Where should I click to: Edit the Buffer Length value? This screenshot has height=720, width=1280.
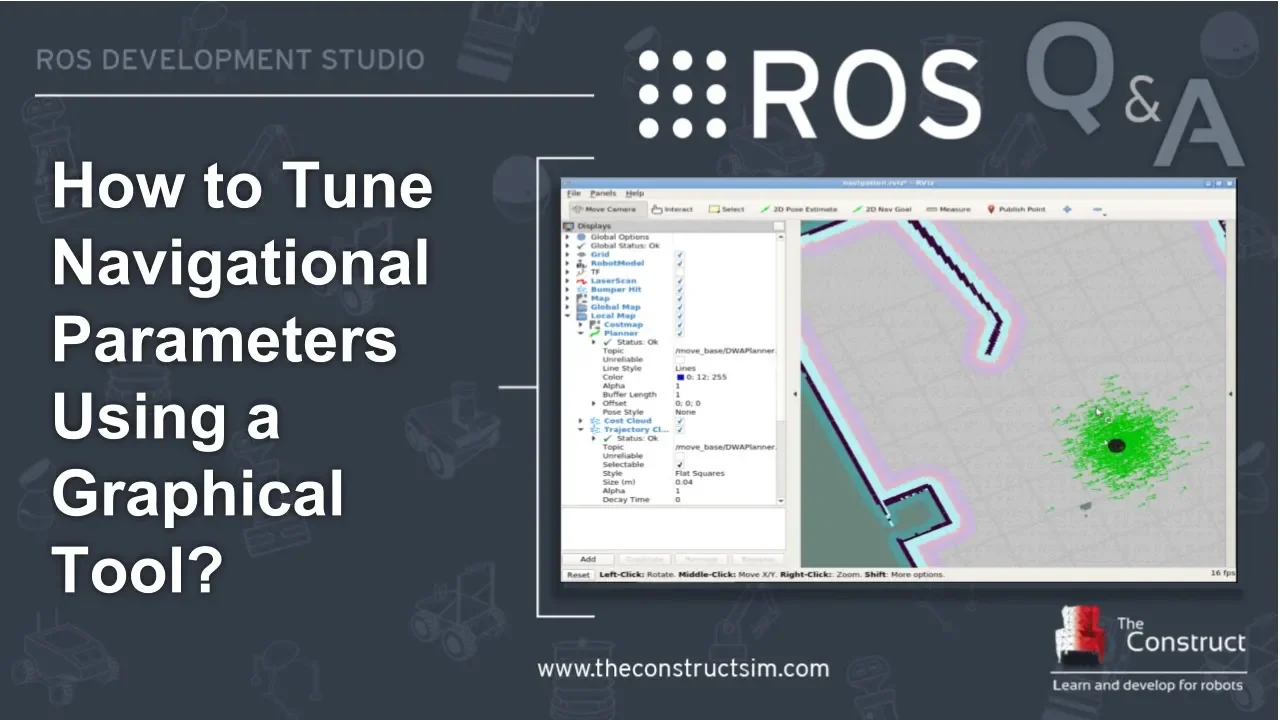click(678, 395)
